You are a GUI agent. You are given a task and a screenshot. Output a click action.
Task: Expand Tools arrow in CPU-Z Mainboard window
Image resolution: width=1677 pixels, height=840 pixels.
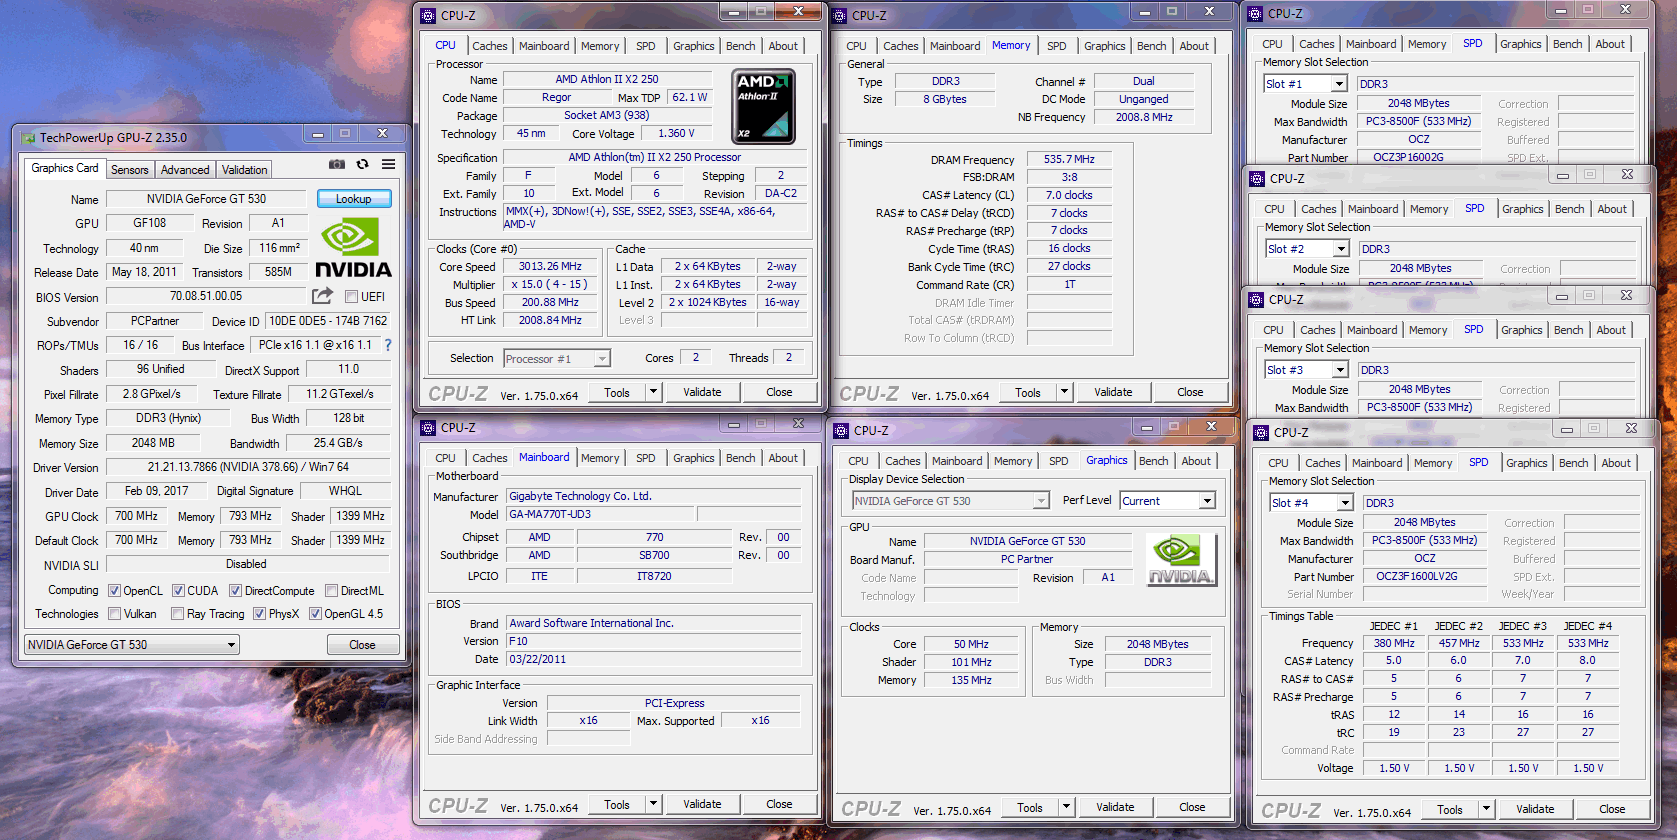click(x=653, y=804)
